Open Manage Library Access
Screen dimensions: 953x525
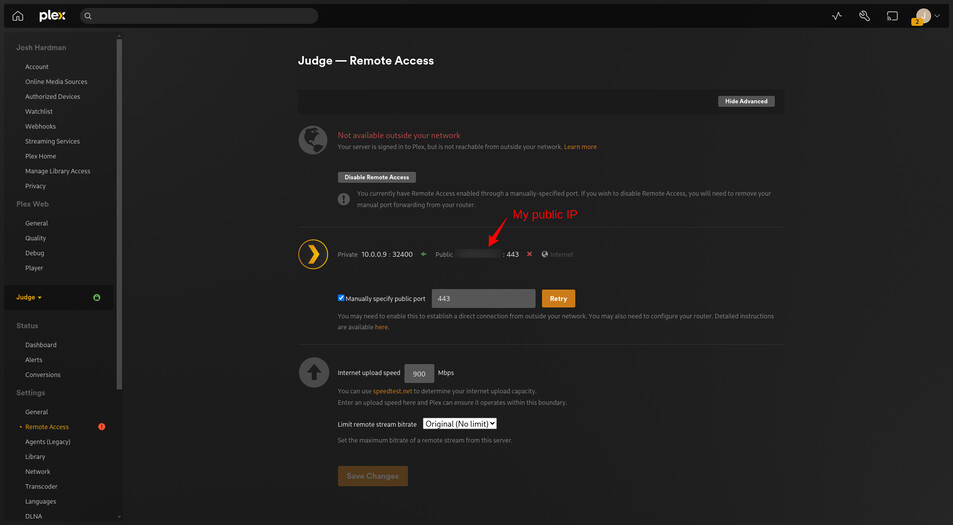pyautogui.click(x=58, y=171)
